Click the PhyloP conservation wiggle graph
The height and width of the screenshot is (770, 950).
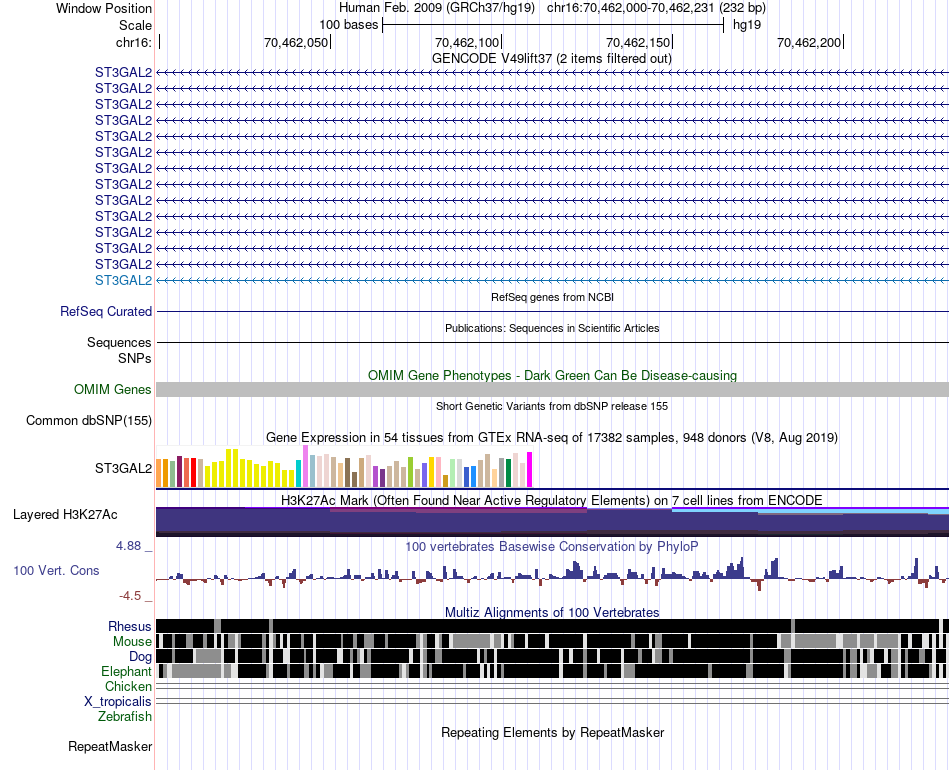(552, 573)
